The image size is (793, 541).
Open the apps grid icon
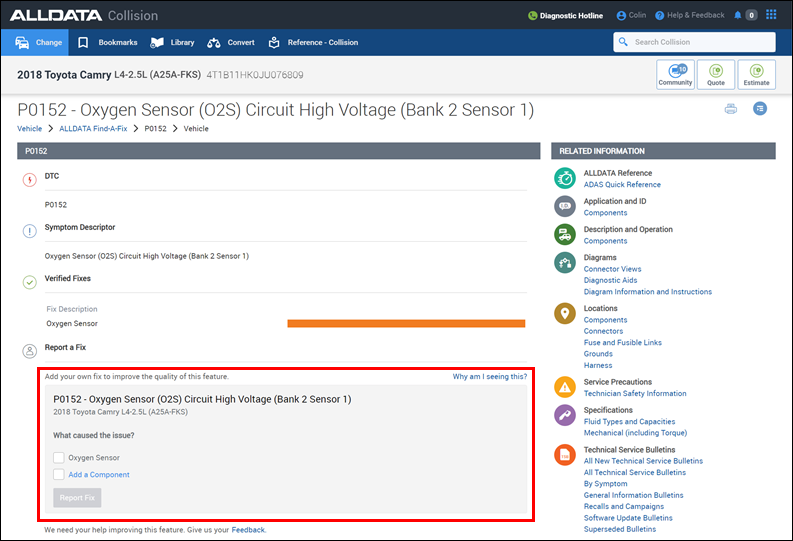771,15
